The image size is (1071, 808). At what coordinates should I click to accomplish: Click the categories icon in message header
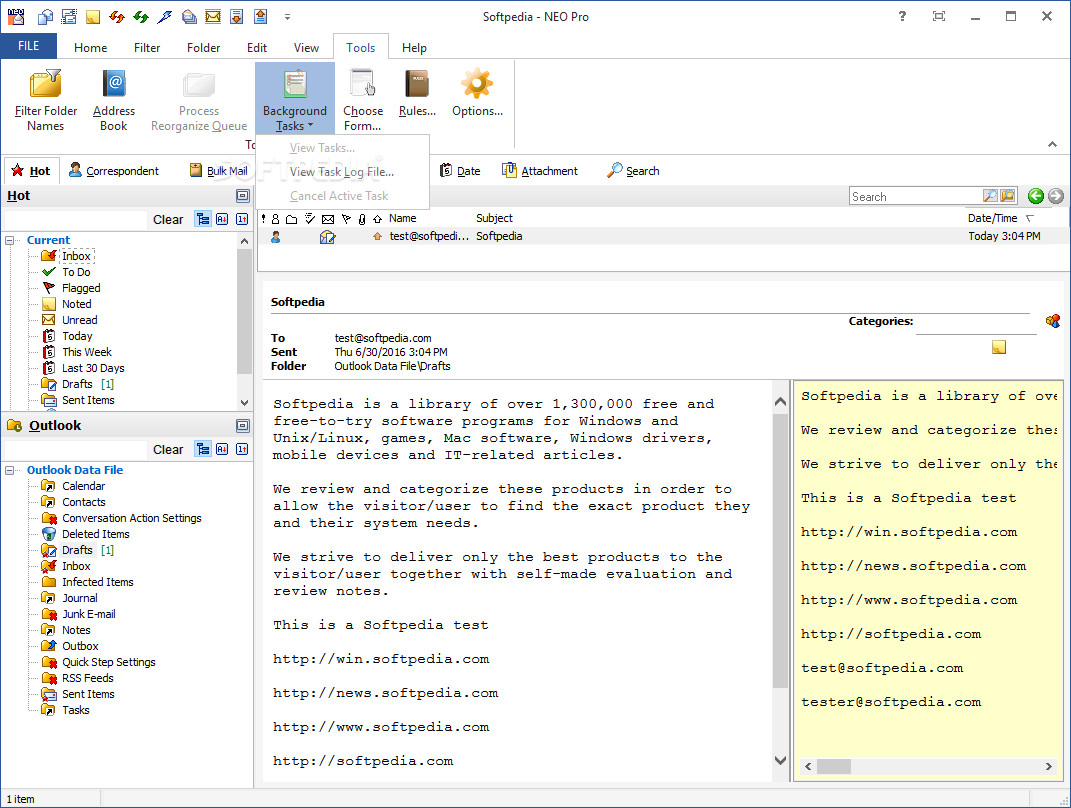tap(1053, 320)
